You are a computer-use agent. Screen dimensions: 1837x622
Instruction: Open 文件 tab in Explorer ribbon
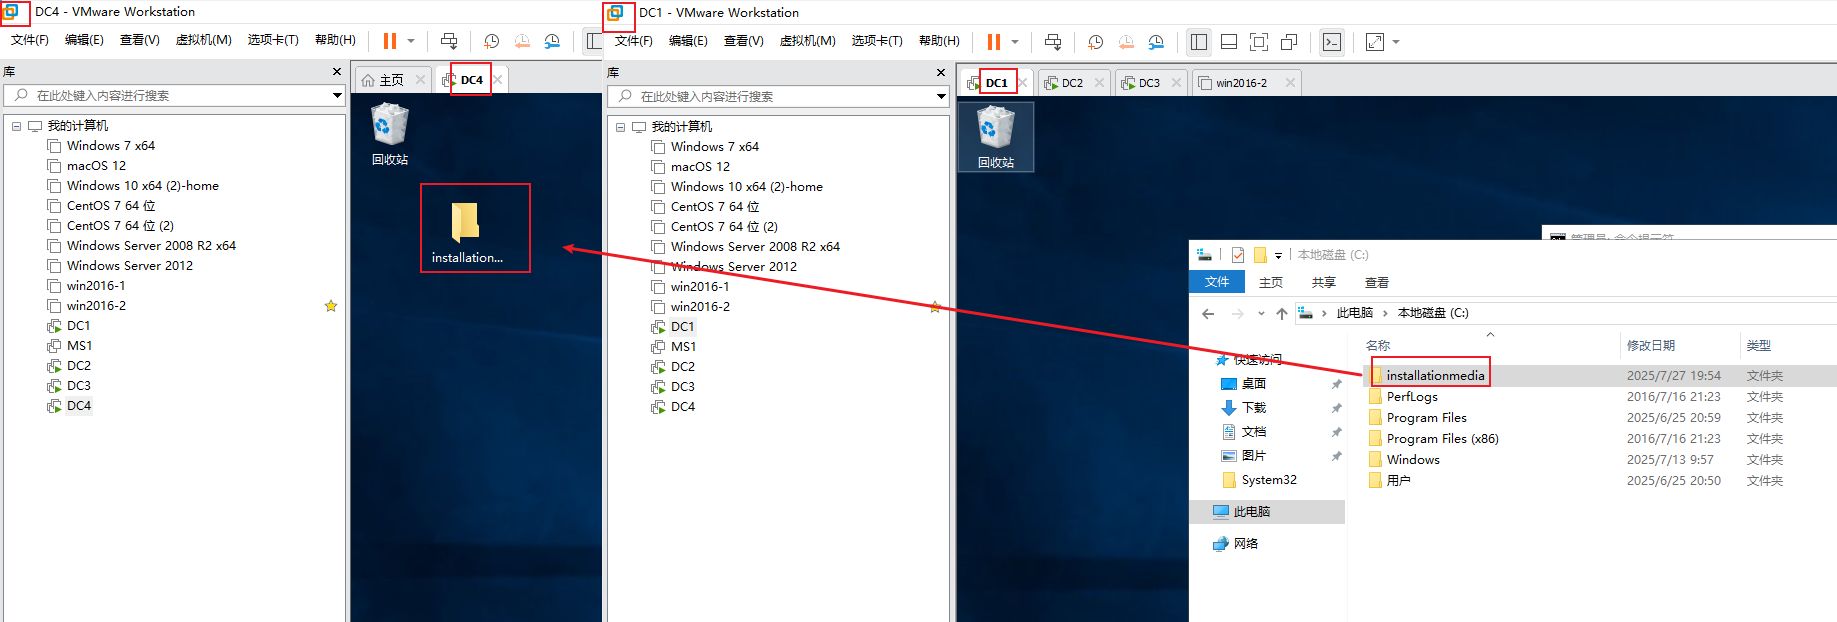(x=1217, y=283)
